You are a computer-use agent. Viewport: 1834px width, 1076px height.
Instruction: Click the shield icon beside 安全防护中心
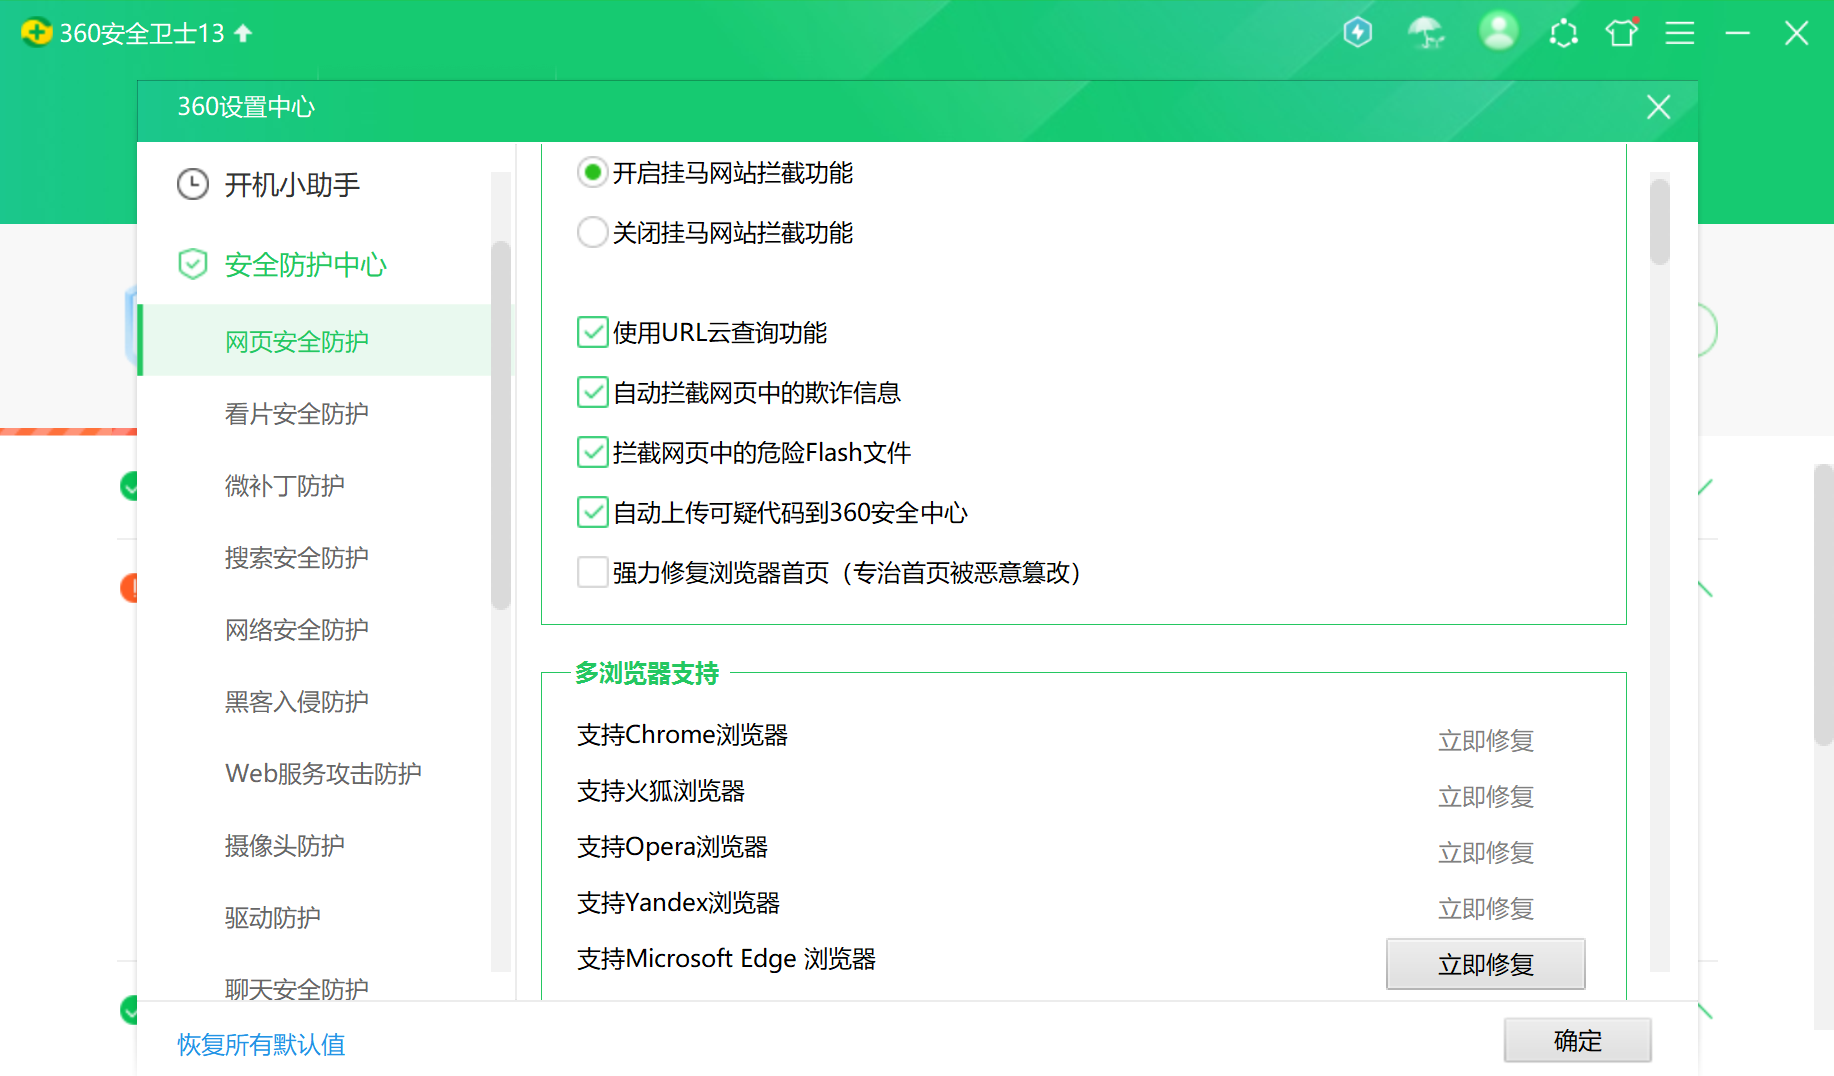click(193, 265)
